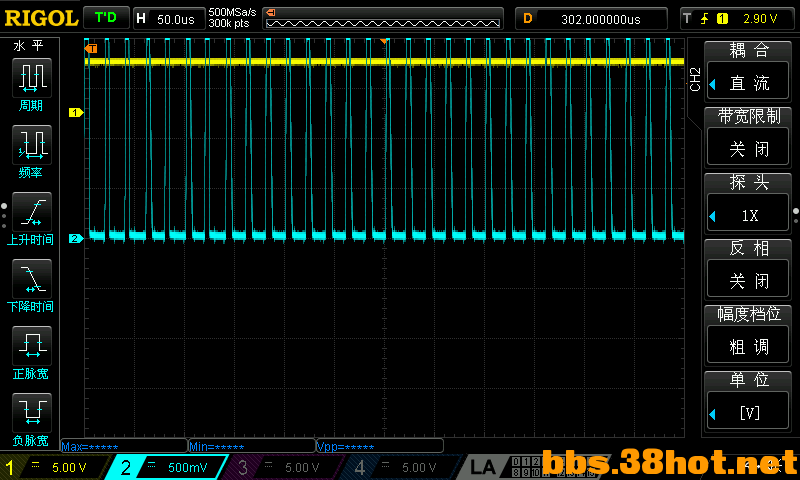
Task: Click the waveform memory overview bar
Action: pyautogui.click(x=383, y=19)
